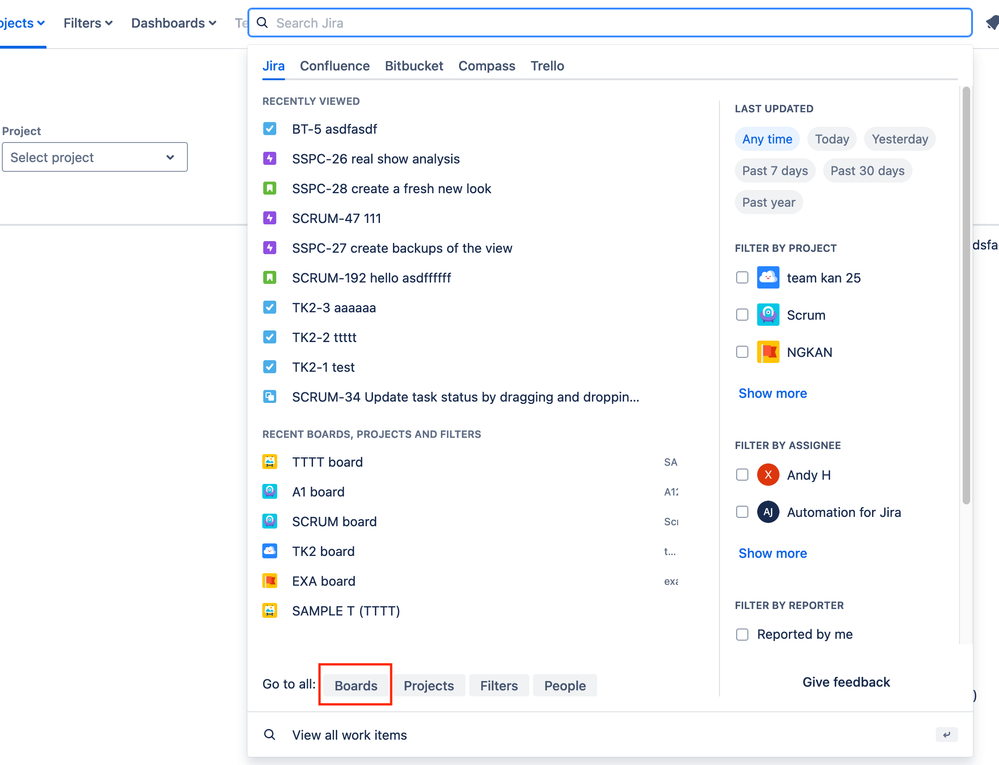The image size is (999, 765).
Task: Tick the NGKAN project checkbox
Action: point(742,352)
